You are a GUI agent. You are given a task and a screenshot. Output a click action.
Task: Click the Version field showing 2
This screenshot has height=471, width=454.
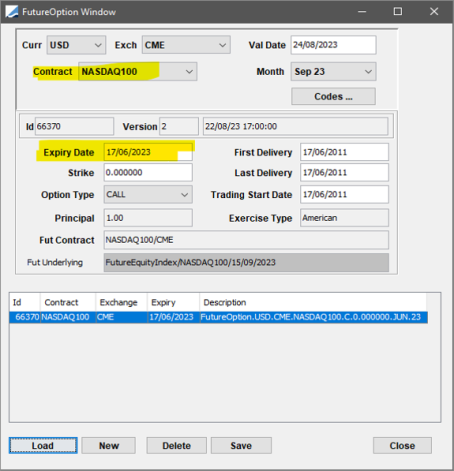[179, 126]
